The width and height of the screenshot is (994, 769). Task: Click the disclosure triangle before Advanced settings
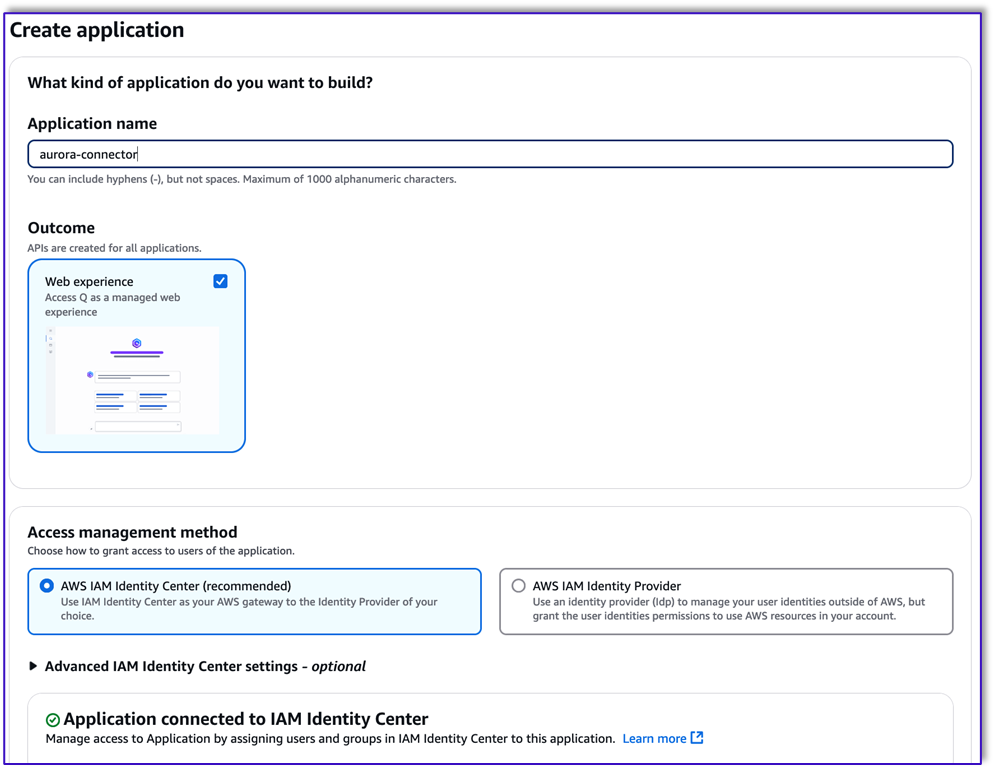point(32,666)
